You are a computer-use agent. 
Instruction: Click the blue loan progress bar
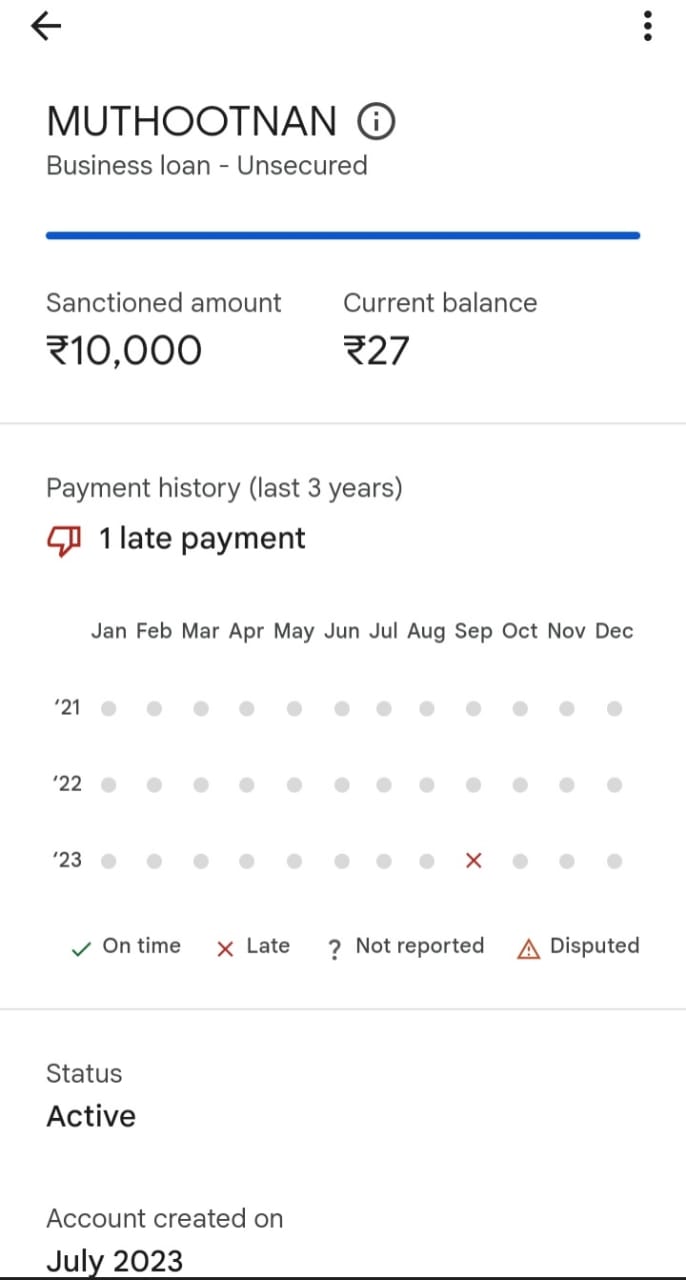point(342,236)
